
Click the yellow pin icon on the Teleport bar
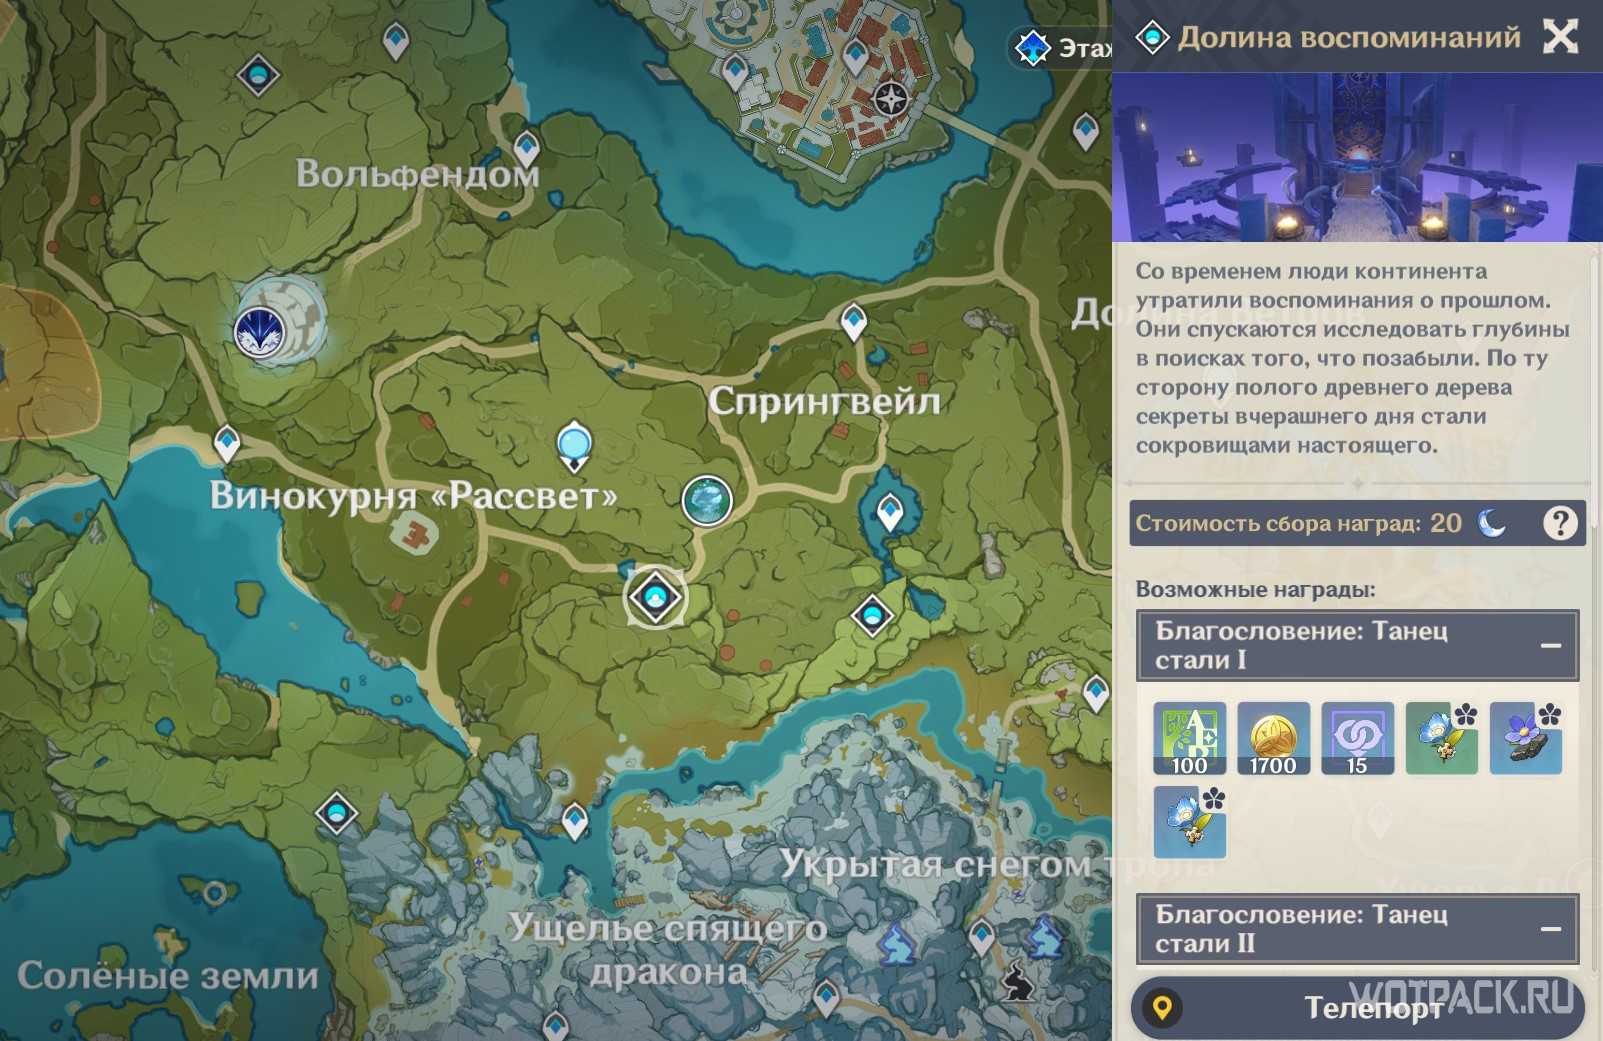pos(1162,1007)
